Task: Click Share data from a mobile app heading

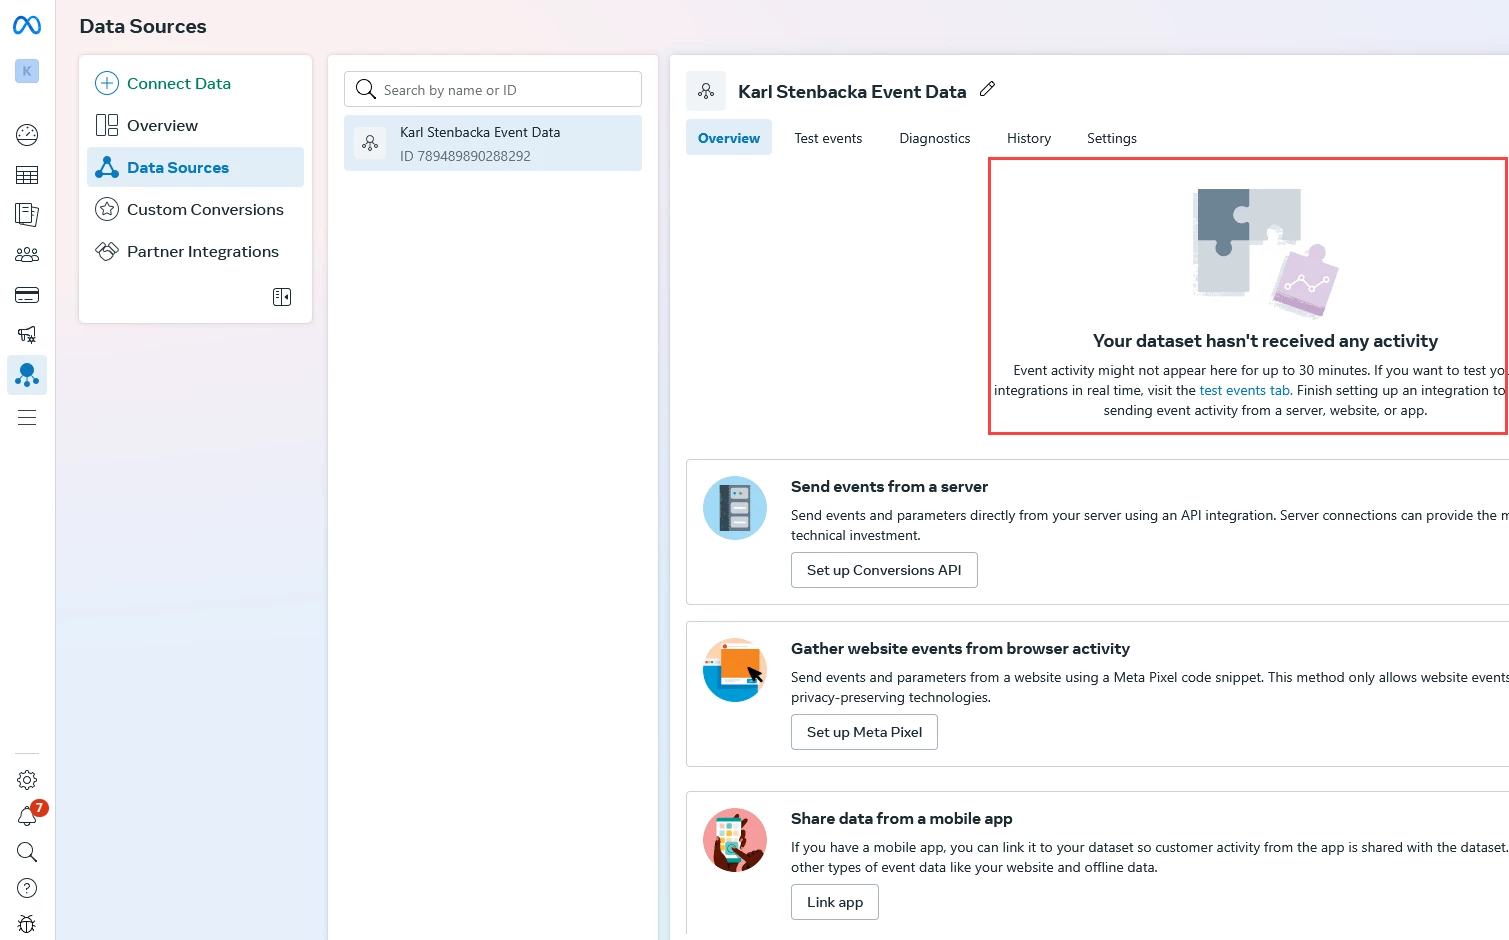Action: [x=901, y=818]
